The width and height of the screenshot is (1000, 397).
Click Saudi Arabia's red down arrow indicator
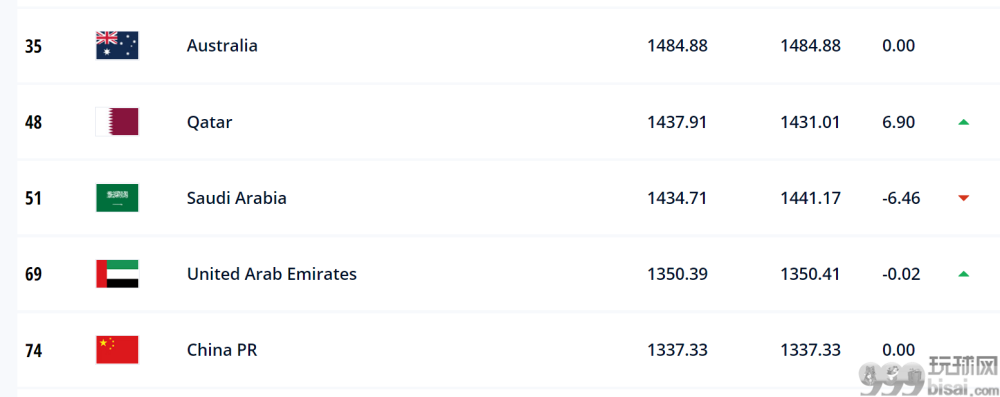[x=963, y=198]
